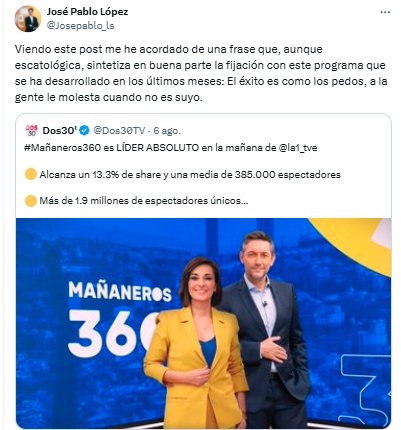
Task: Click the José Pablo López display name
Action: click(x=87, y=12)
